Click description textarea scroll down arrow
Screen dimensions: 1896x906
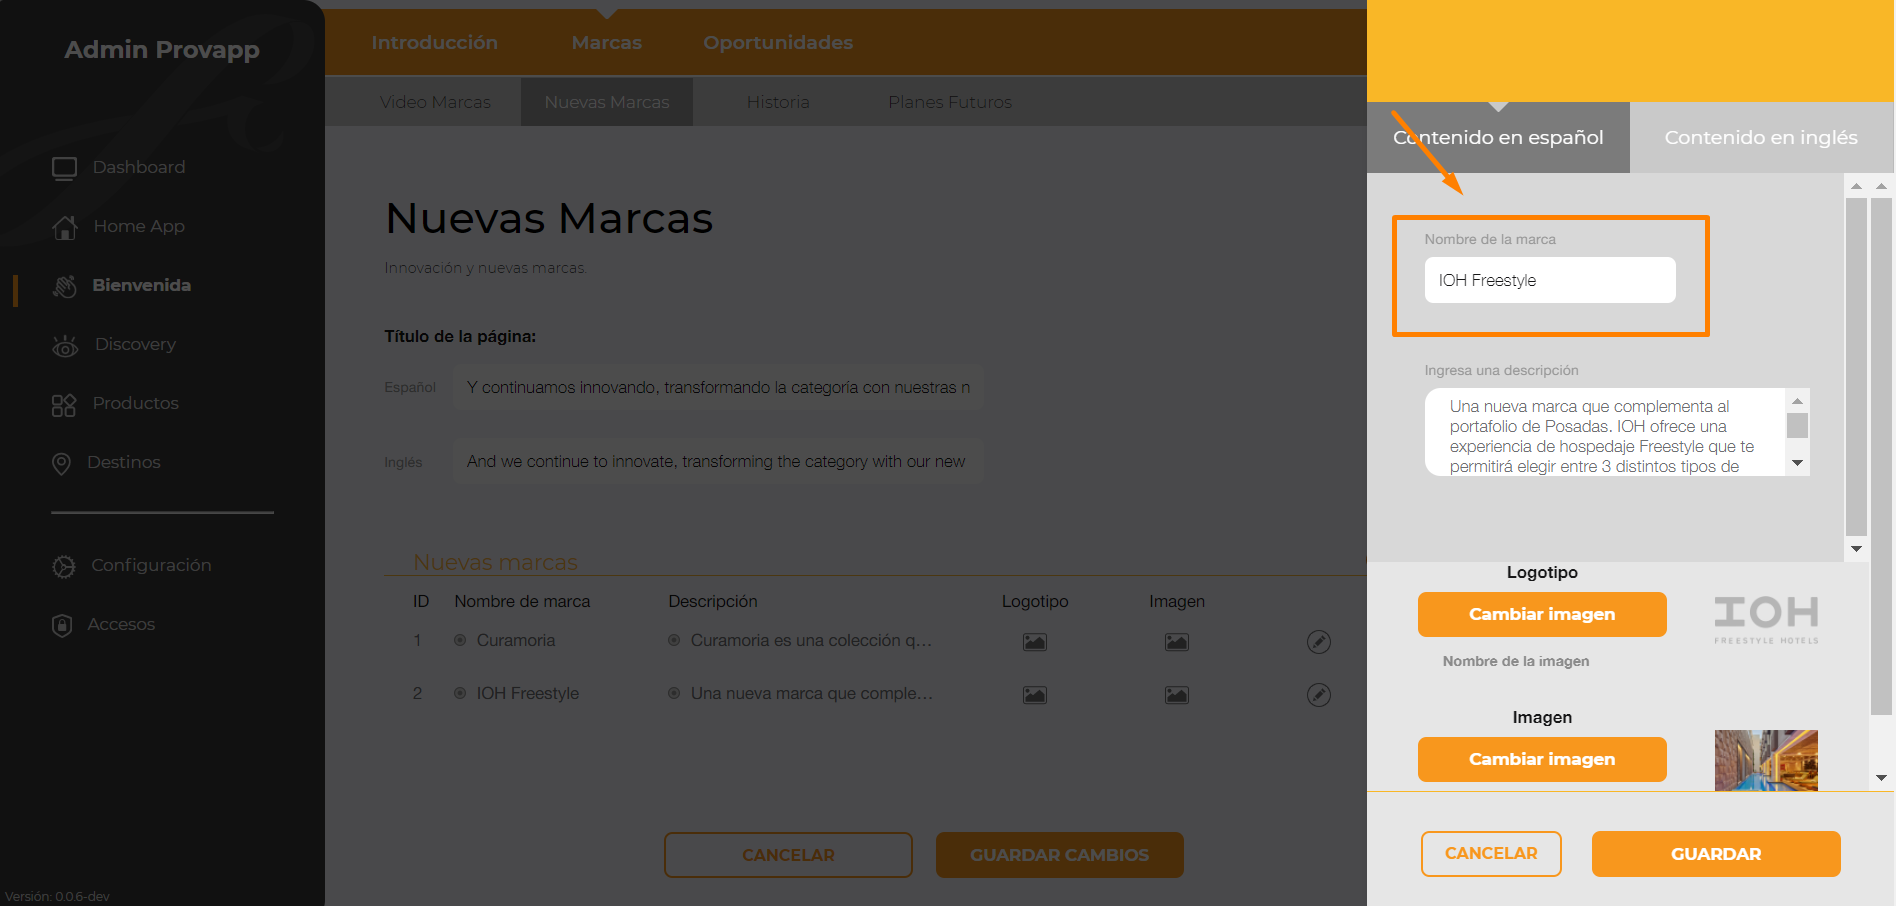point(1797,463)
